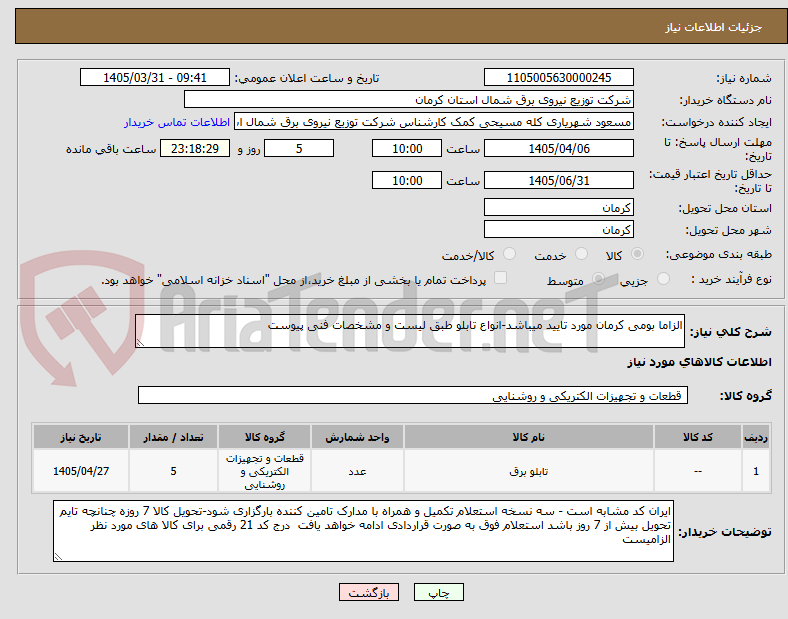788x619 pixels.
Task: Select the متوسط purchase type radio
Action: 598,278
